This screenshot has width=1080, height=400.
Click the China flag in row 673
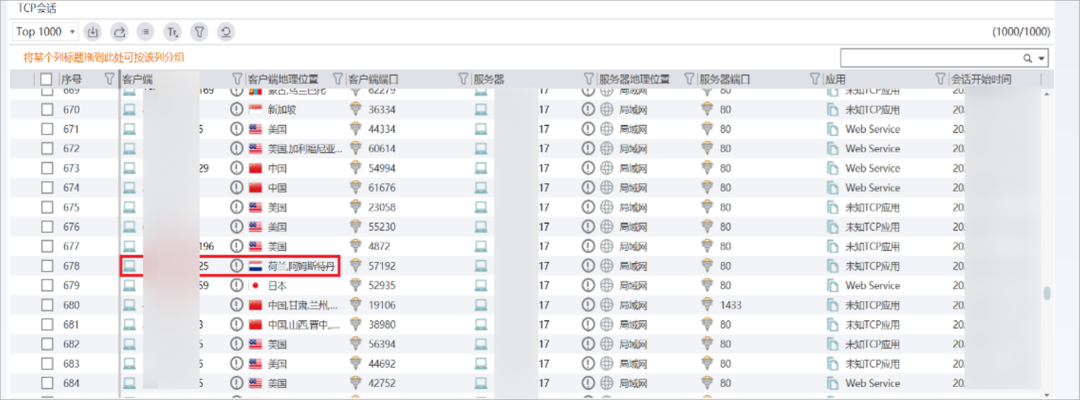tap(256, 168)
